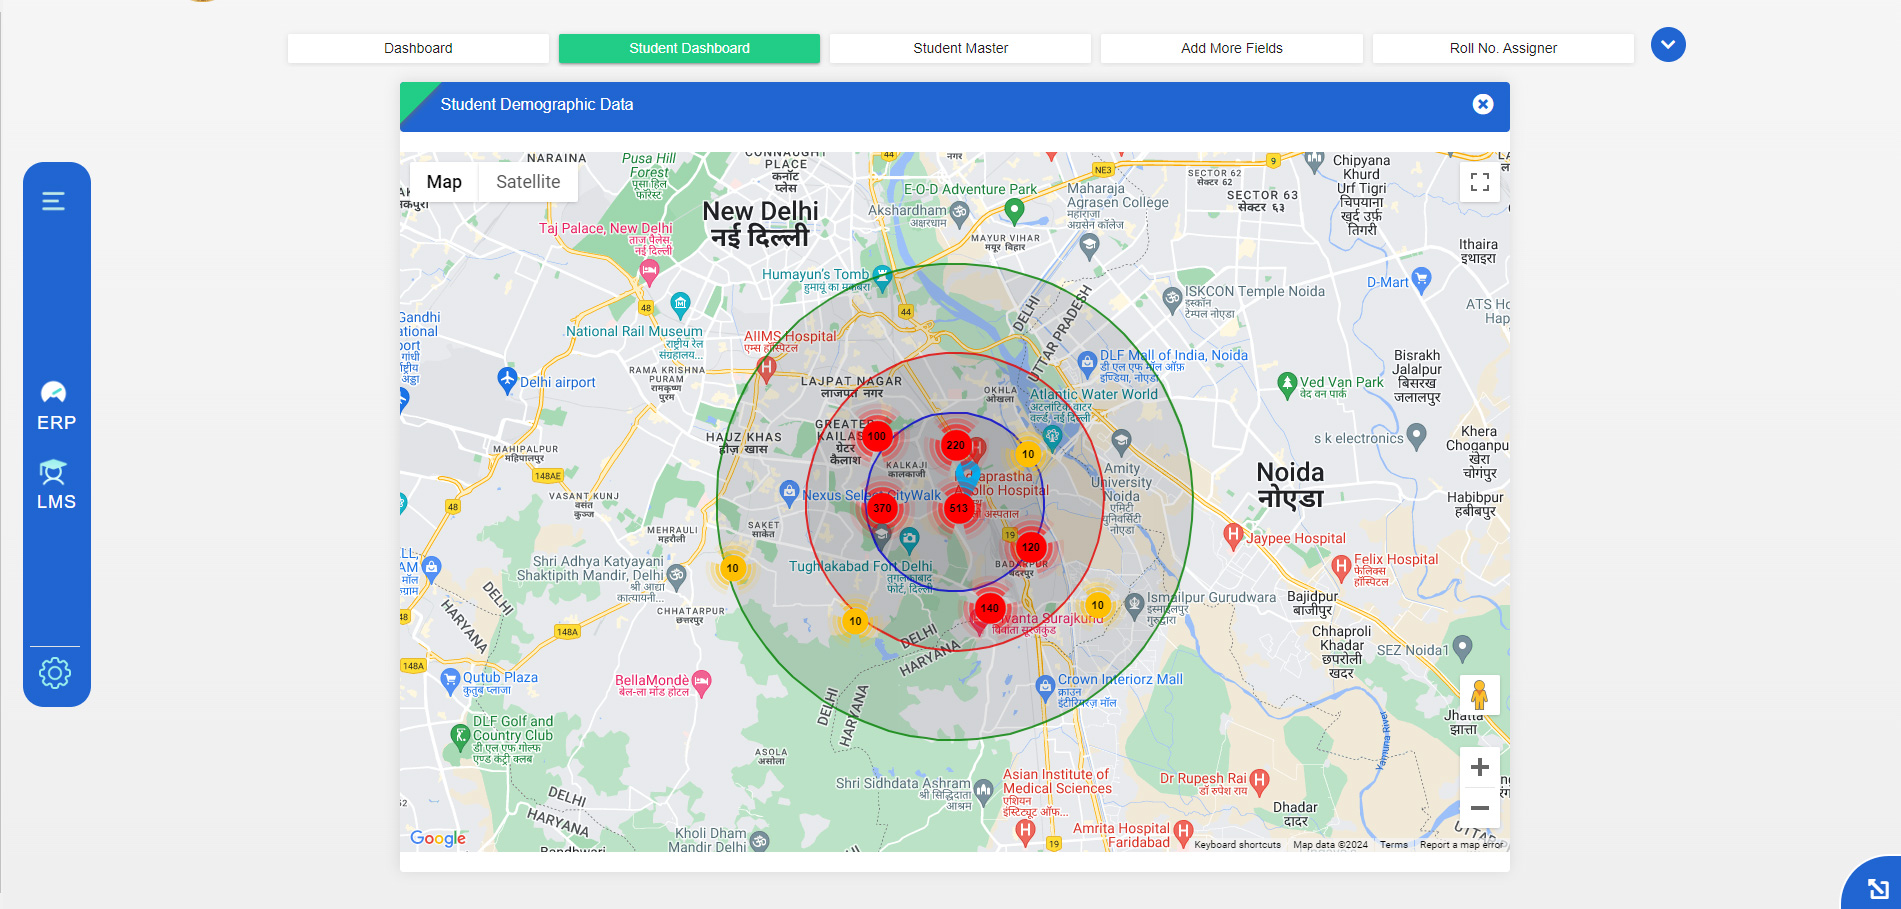Select the Student Dashboard tab

(x=689, y=48)
